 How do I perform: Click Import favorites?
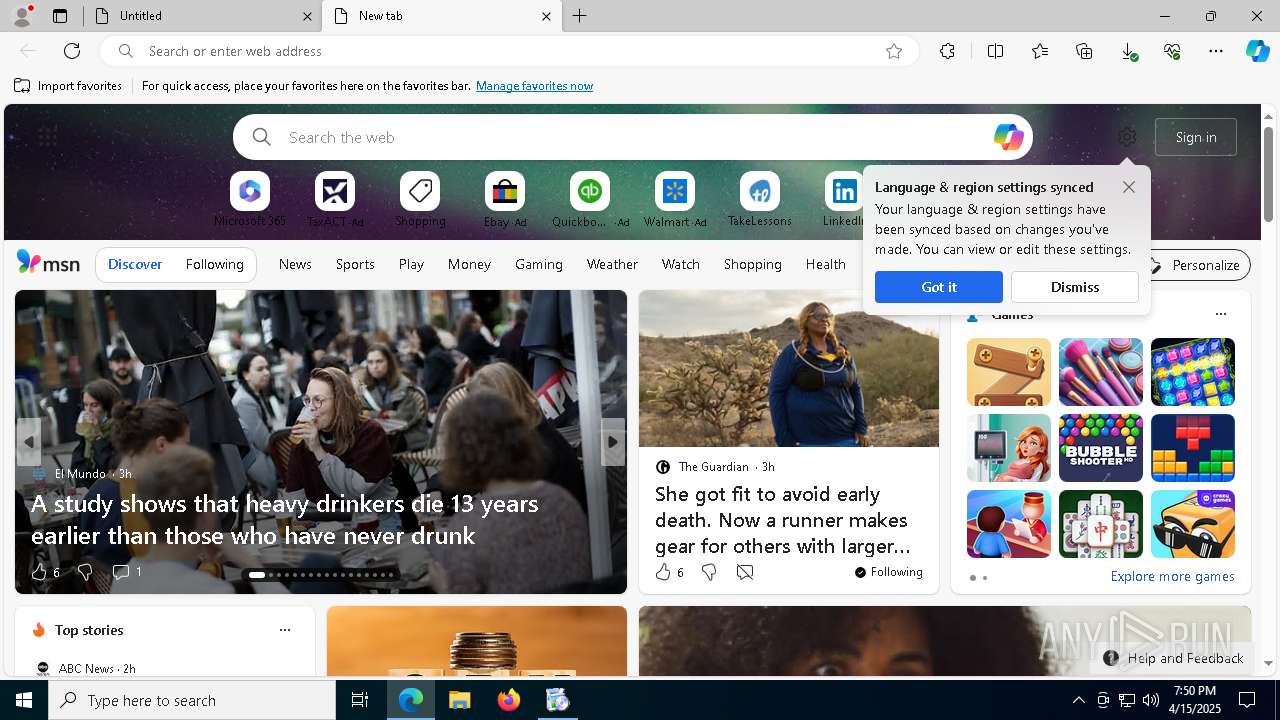[x=68, y=86]
